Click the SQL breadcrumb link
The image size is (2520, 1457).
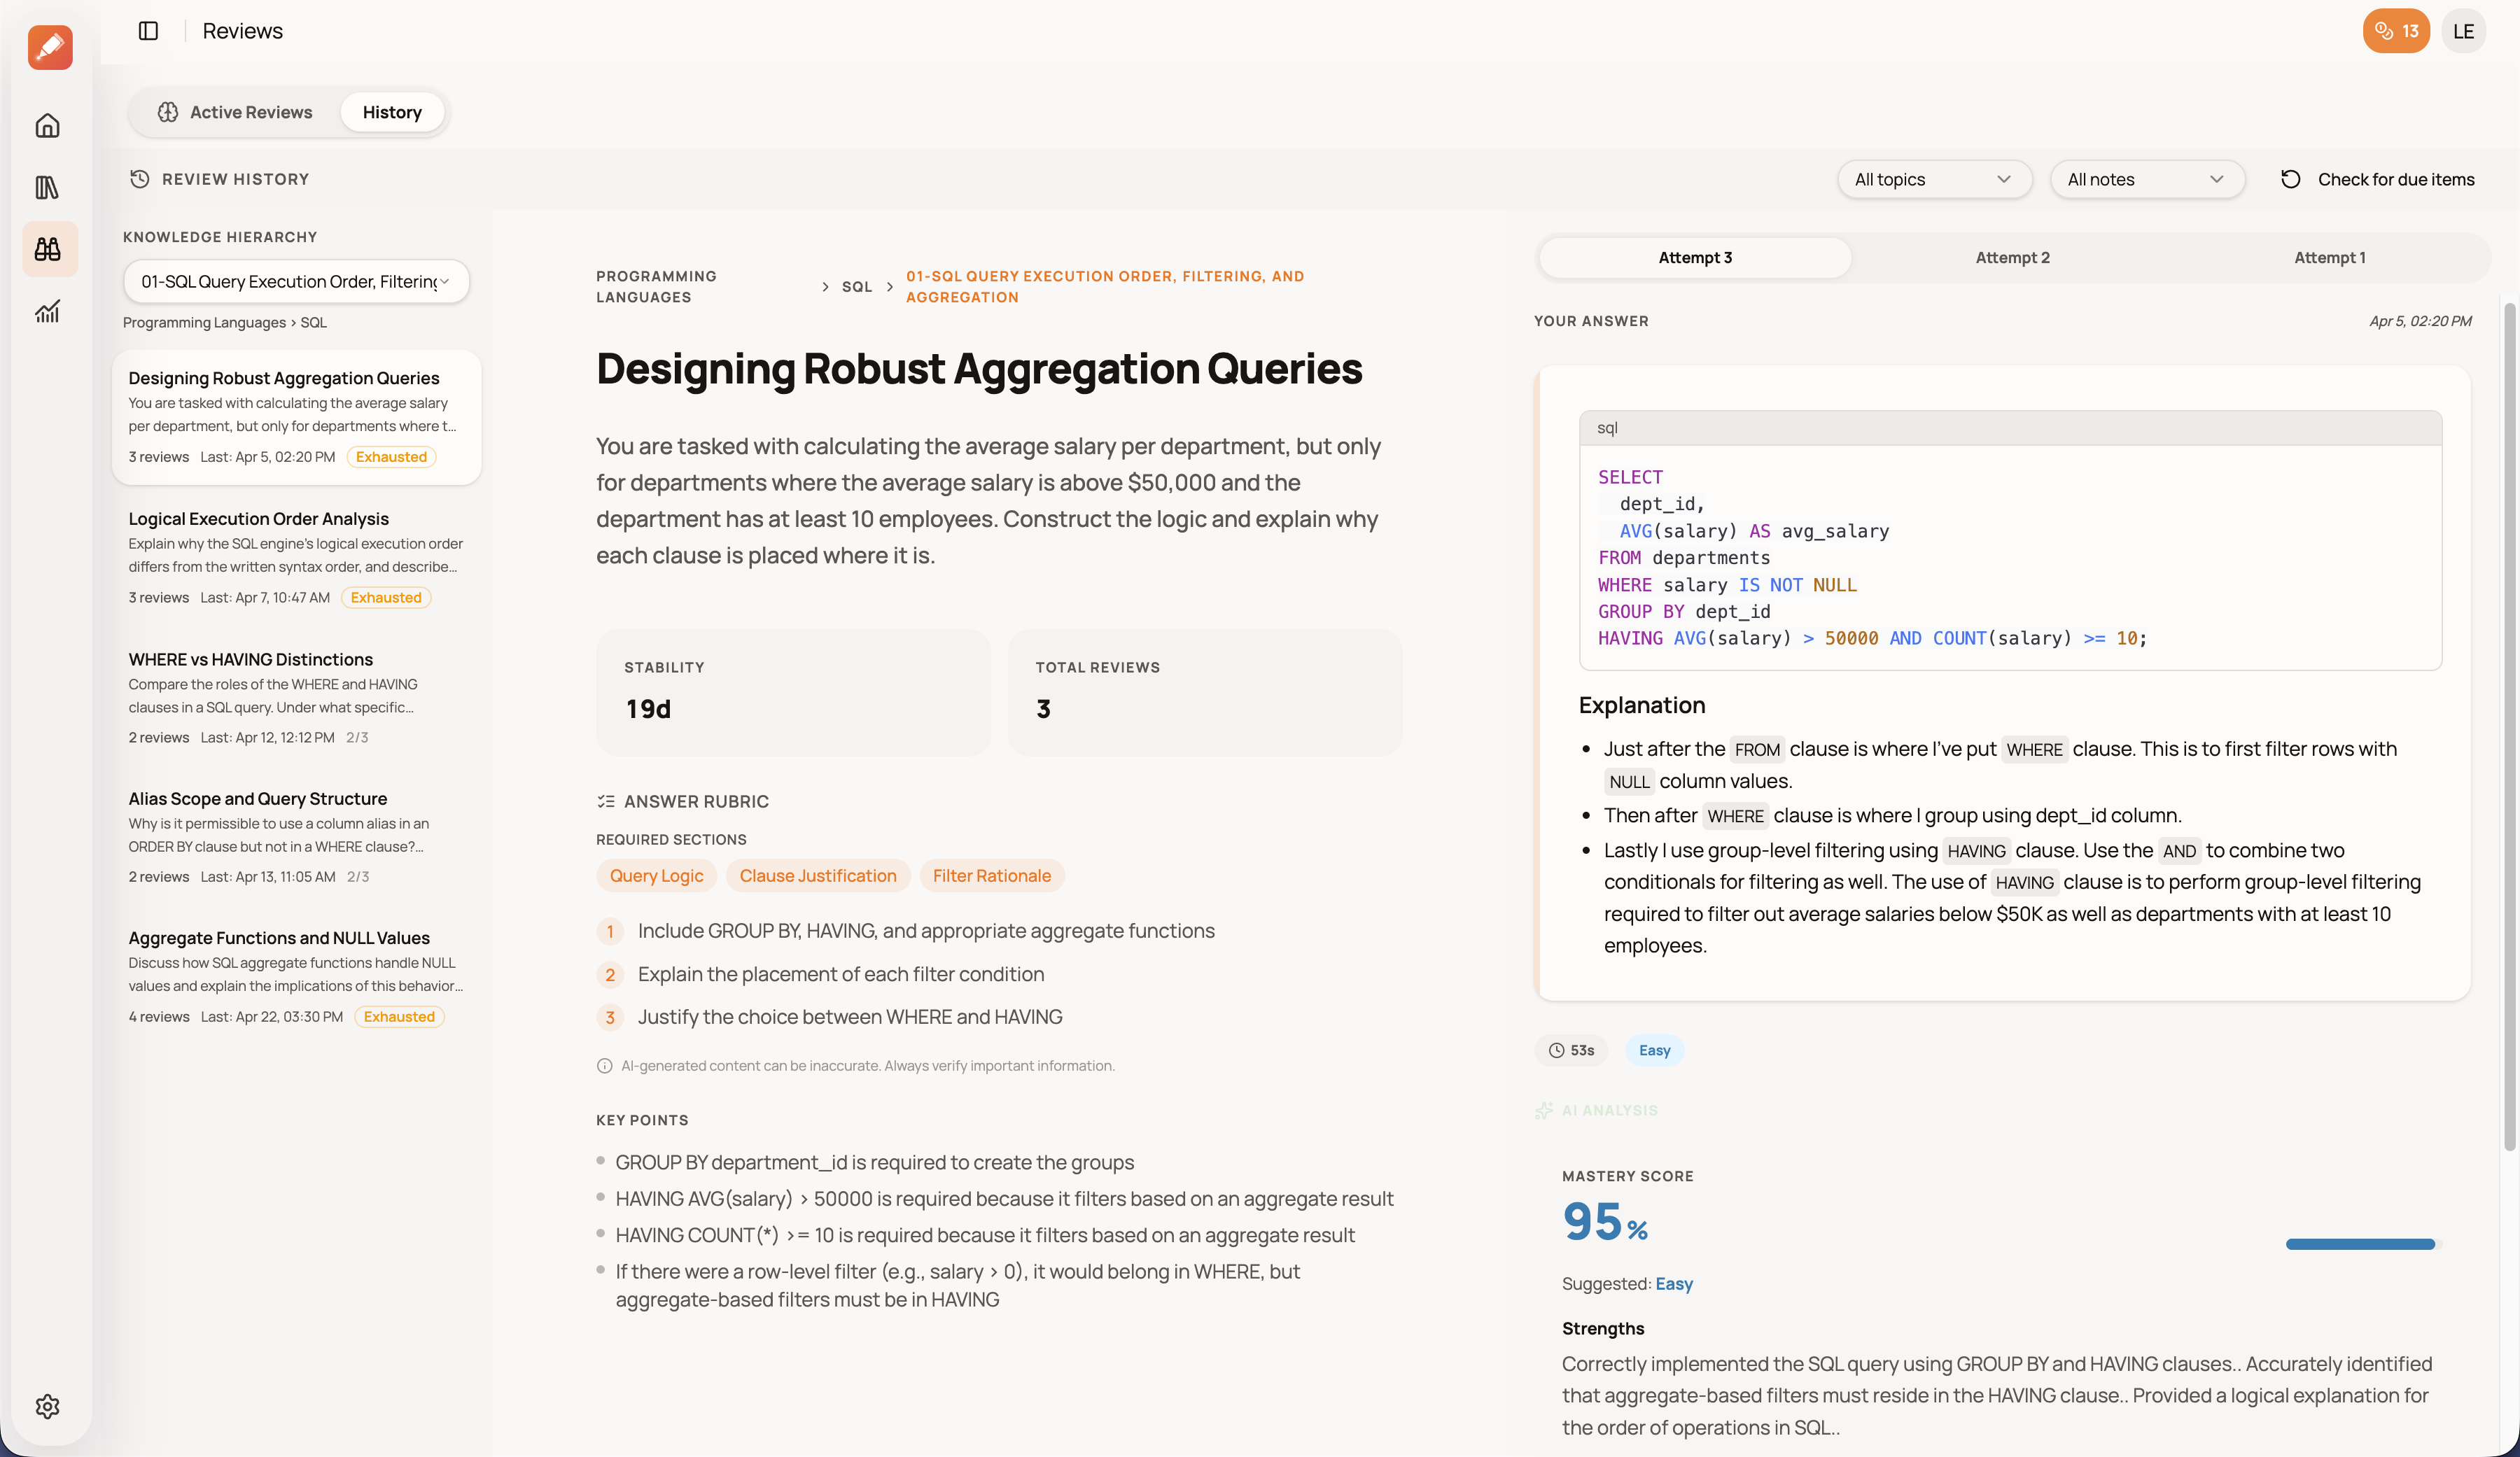[856, 287]
